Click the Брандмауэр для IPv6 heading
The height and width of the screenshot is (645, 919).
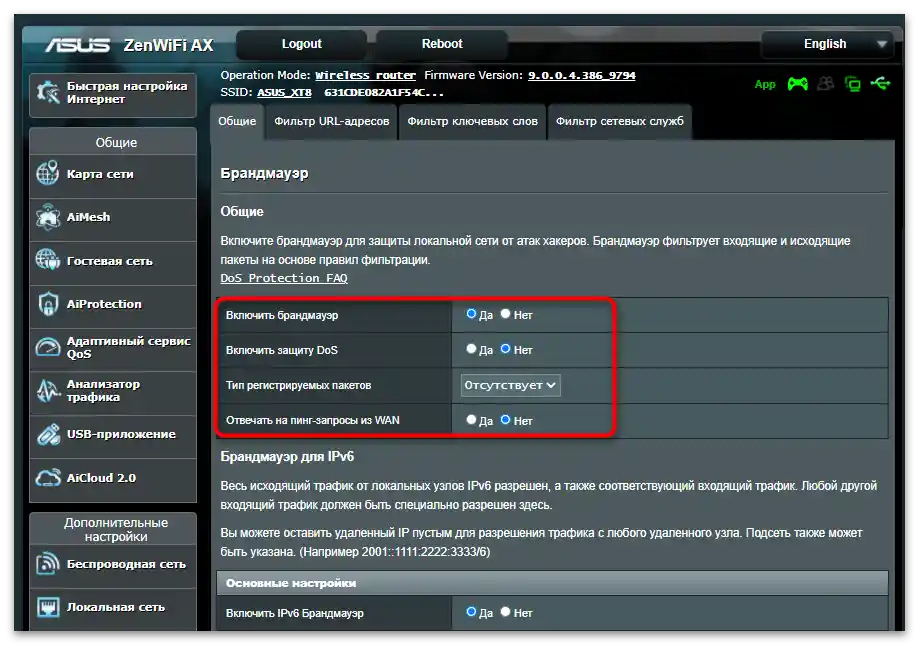tap(287, 456)
